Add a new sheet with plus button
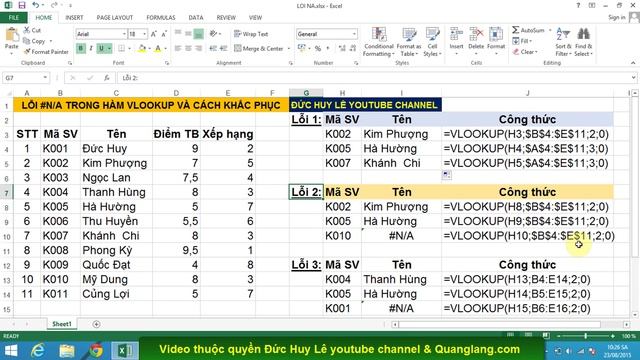Image resolution: width=640 pixels, height=360 pixels. (96, 324)
